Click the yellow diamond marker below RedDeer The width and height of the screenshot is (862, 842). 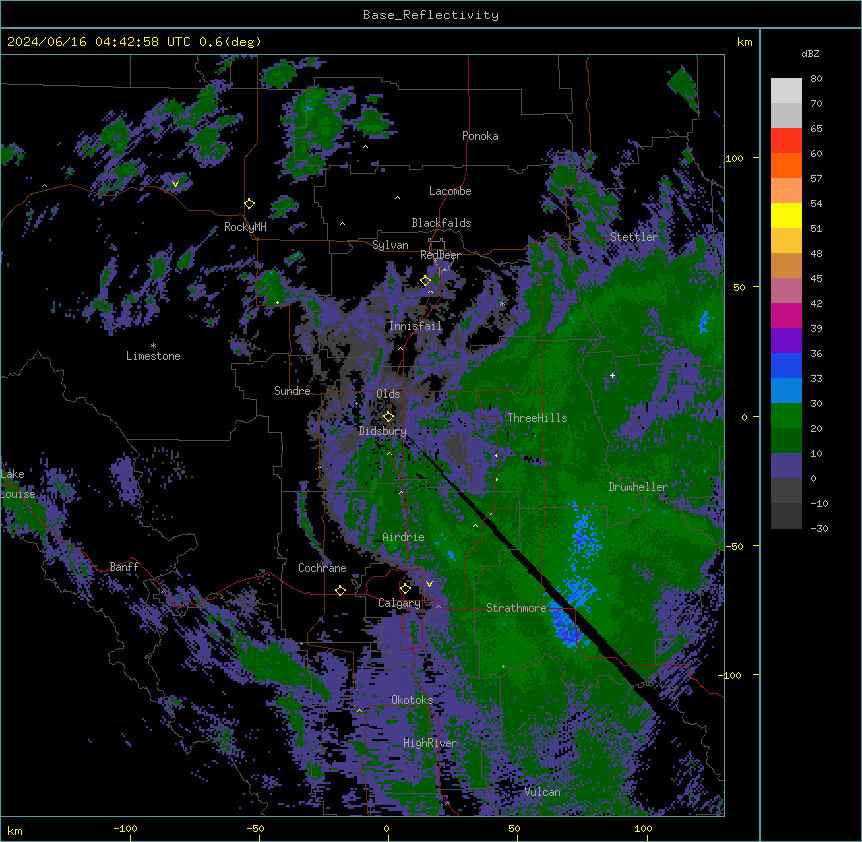click(426, 281)
